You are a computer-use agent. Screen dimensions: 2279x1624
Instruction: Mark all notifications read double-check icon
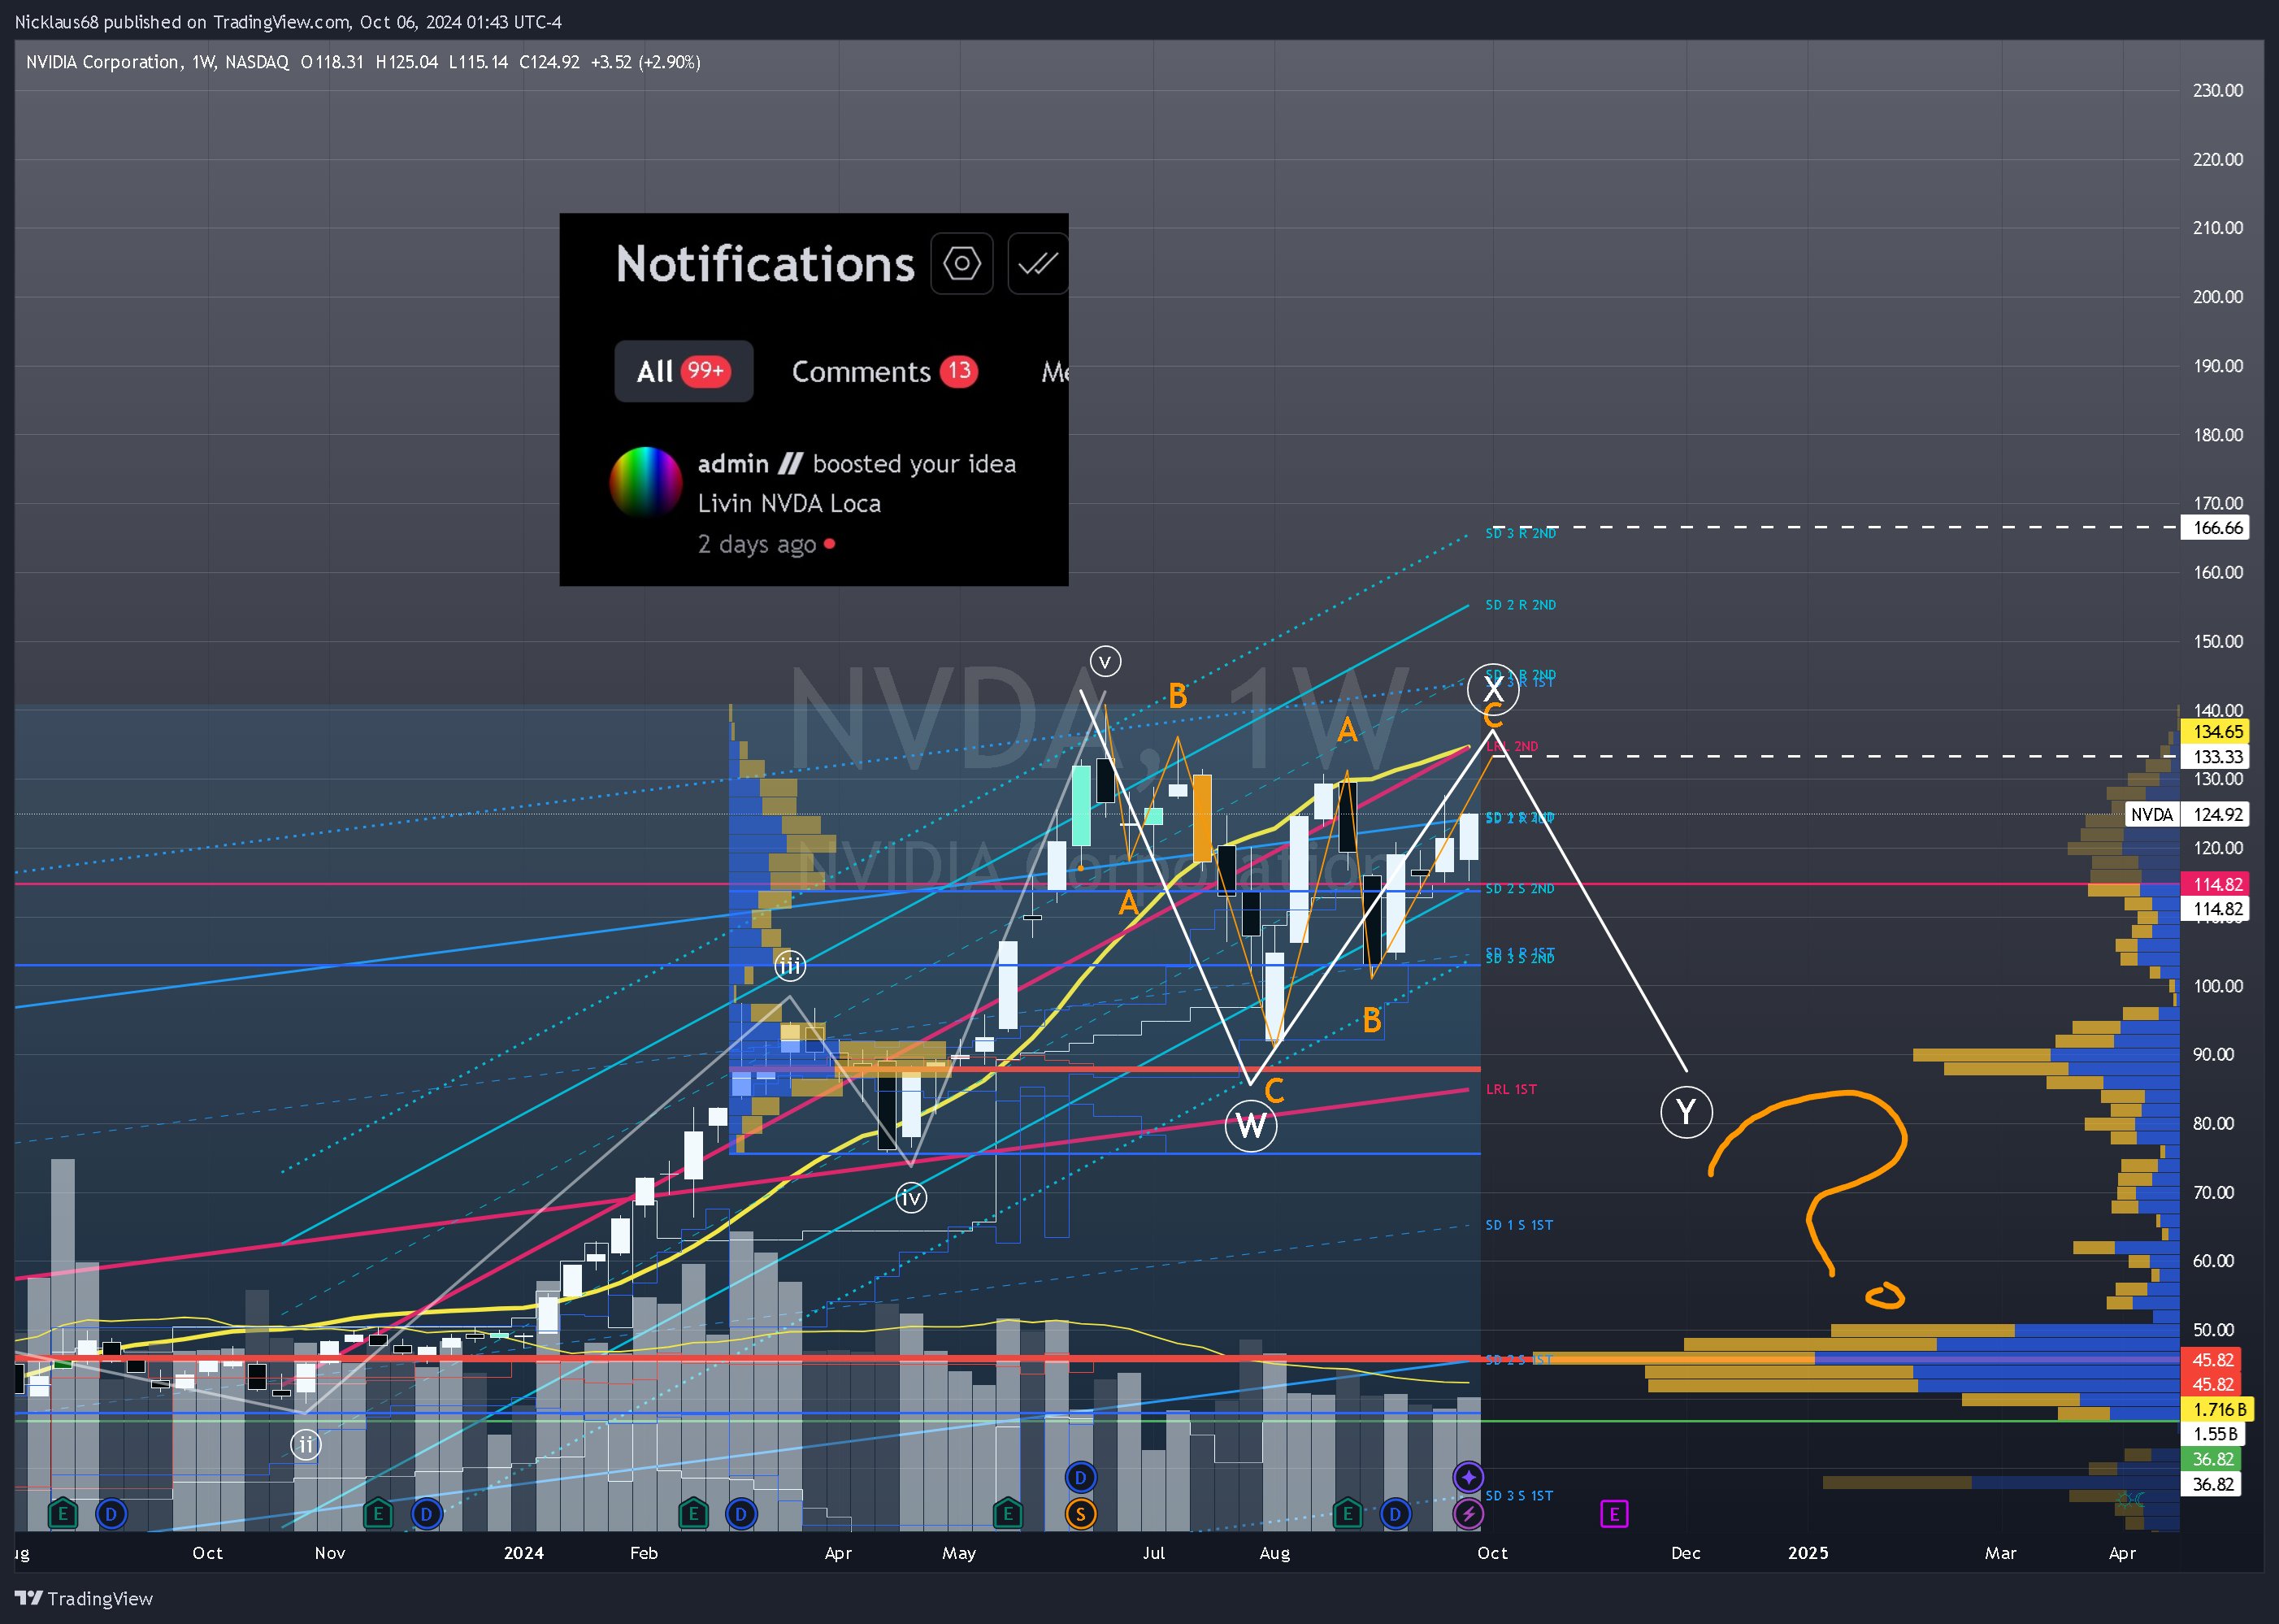pyautogui.click(x=1038, y=264)
